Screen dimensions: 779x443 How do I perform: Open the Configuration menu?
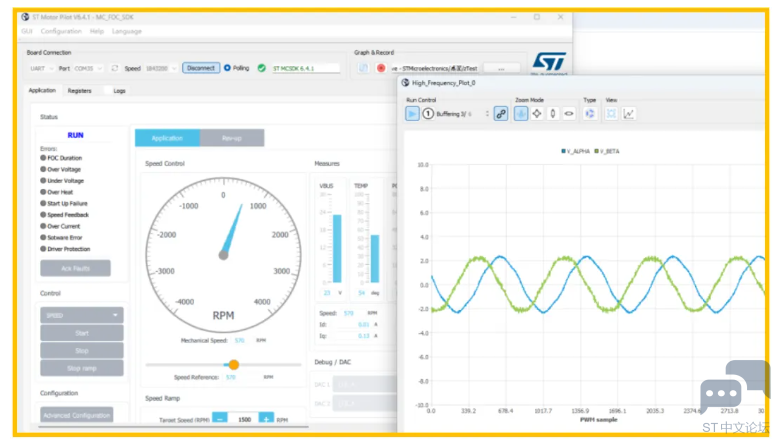[x=61, y=31]
